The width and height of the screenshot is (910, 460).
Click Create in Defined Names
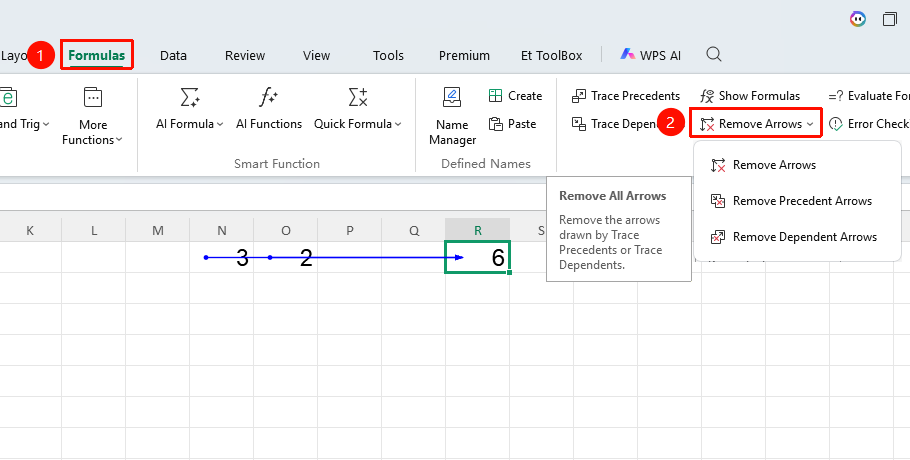515,96
